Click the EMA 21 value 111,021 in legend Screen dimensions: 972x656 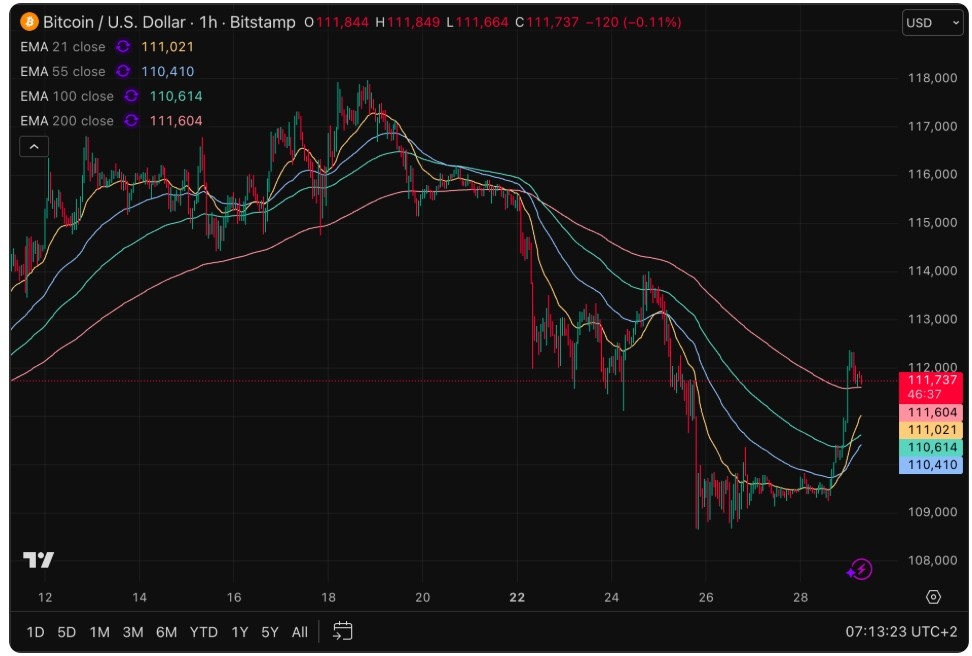click(167, 47)
